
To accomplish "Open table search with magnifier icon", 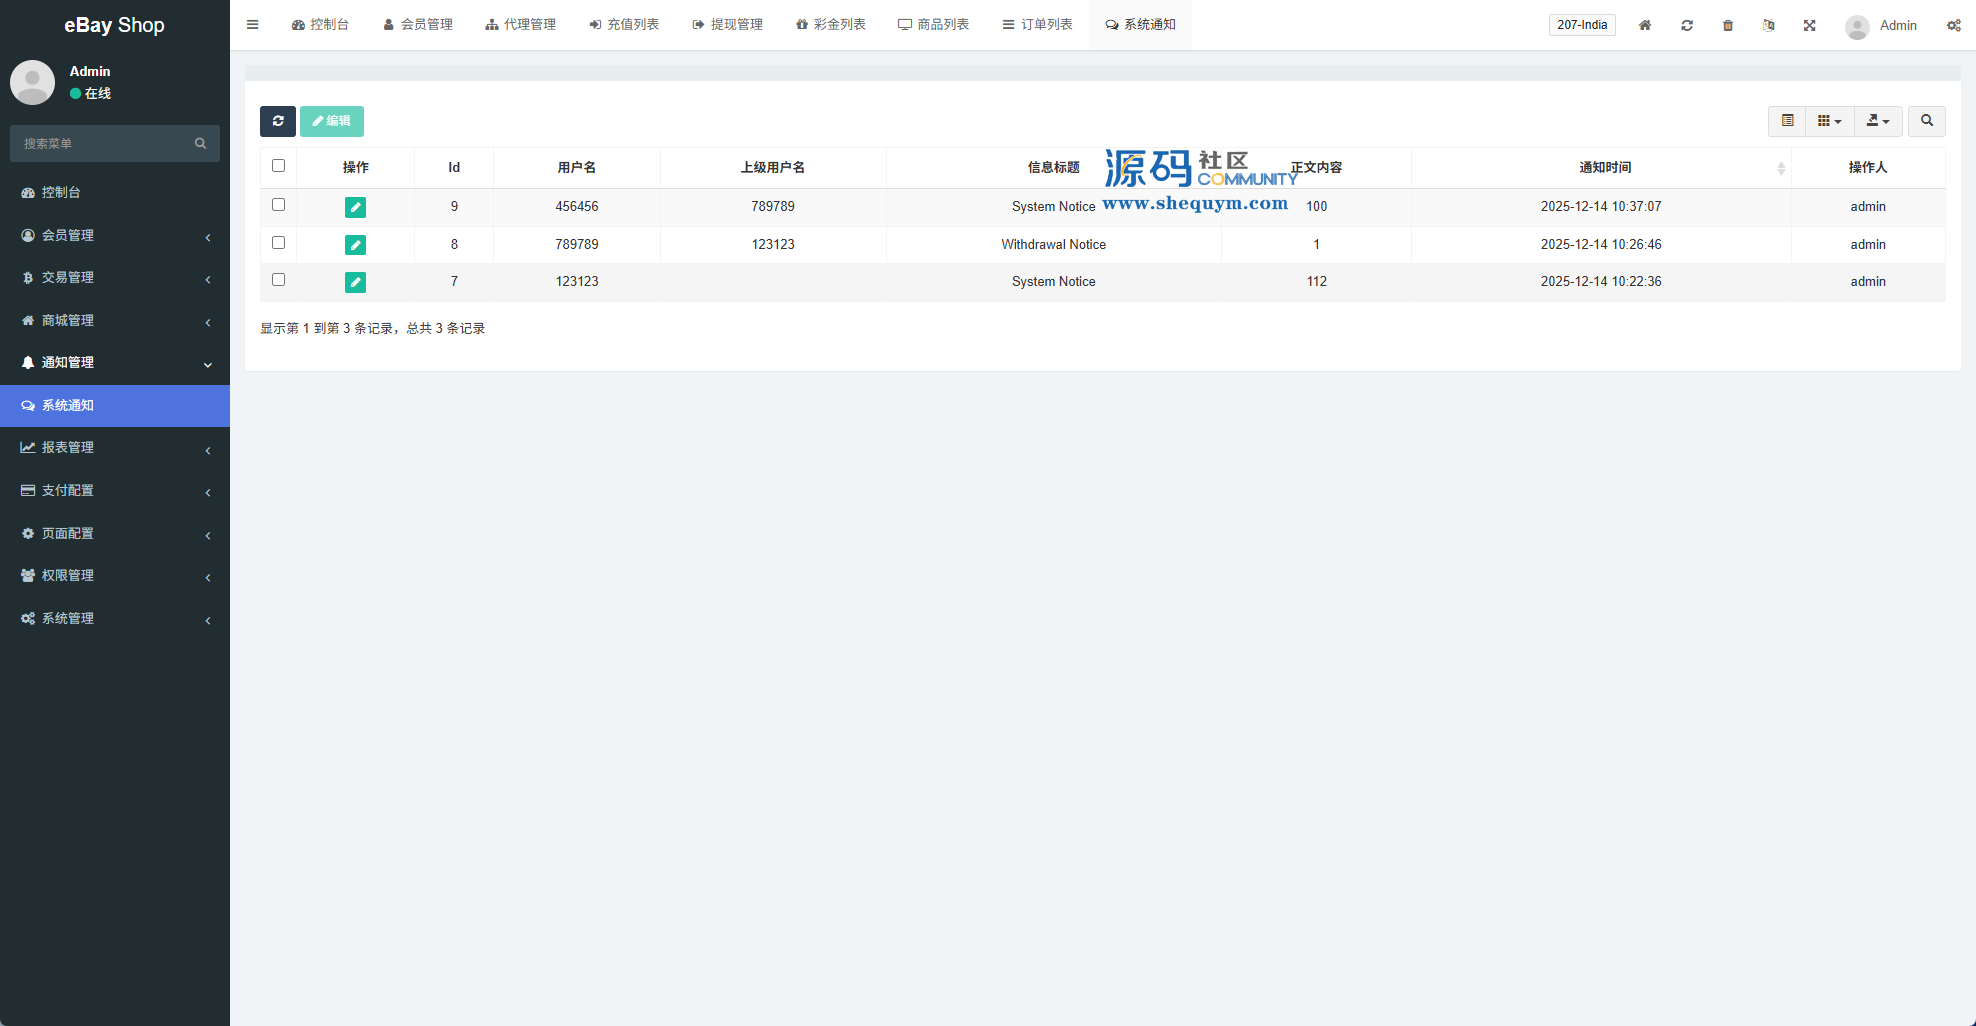I will [x=1926, y=121].
